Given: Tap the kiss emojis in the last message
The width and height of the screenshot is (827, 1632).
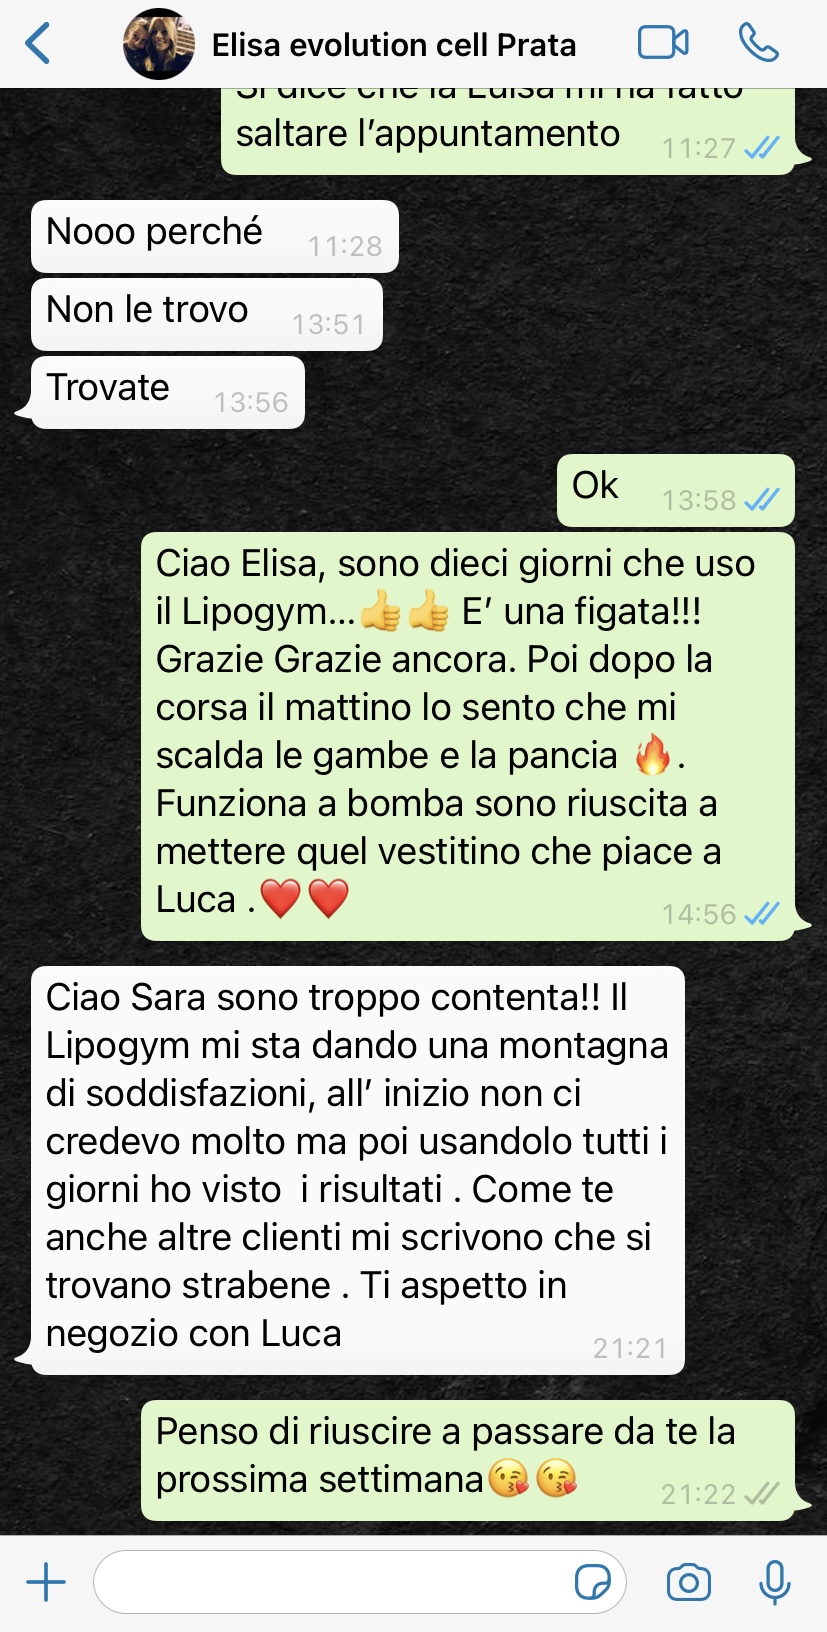Looking at the screenshot, I should pos(532,1478).
